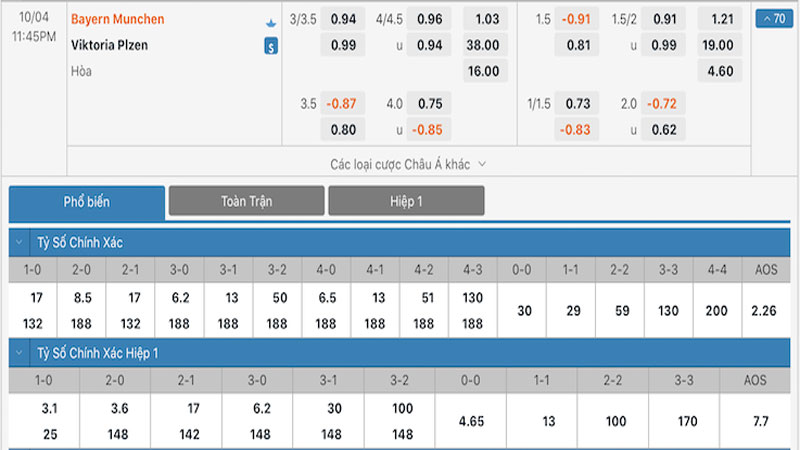
Task: Collapse the Tỷ Số Chính Xác section
Action: point(19,241)
